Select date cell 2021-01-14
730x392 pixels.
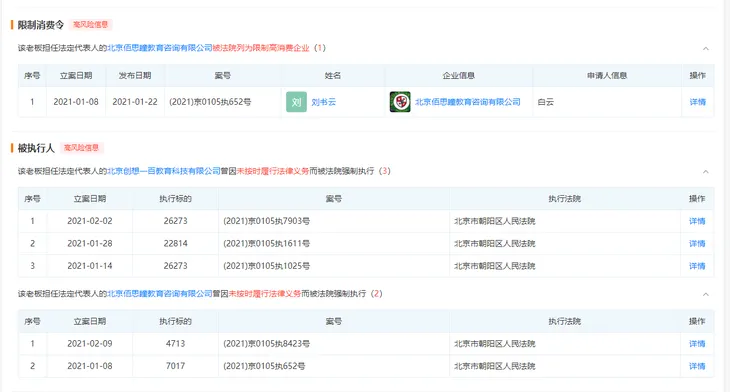[90, 266]
